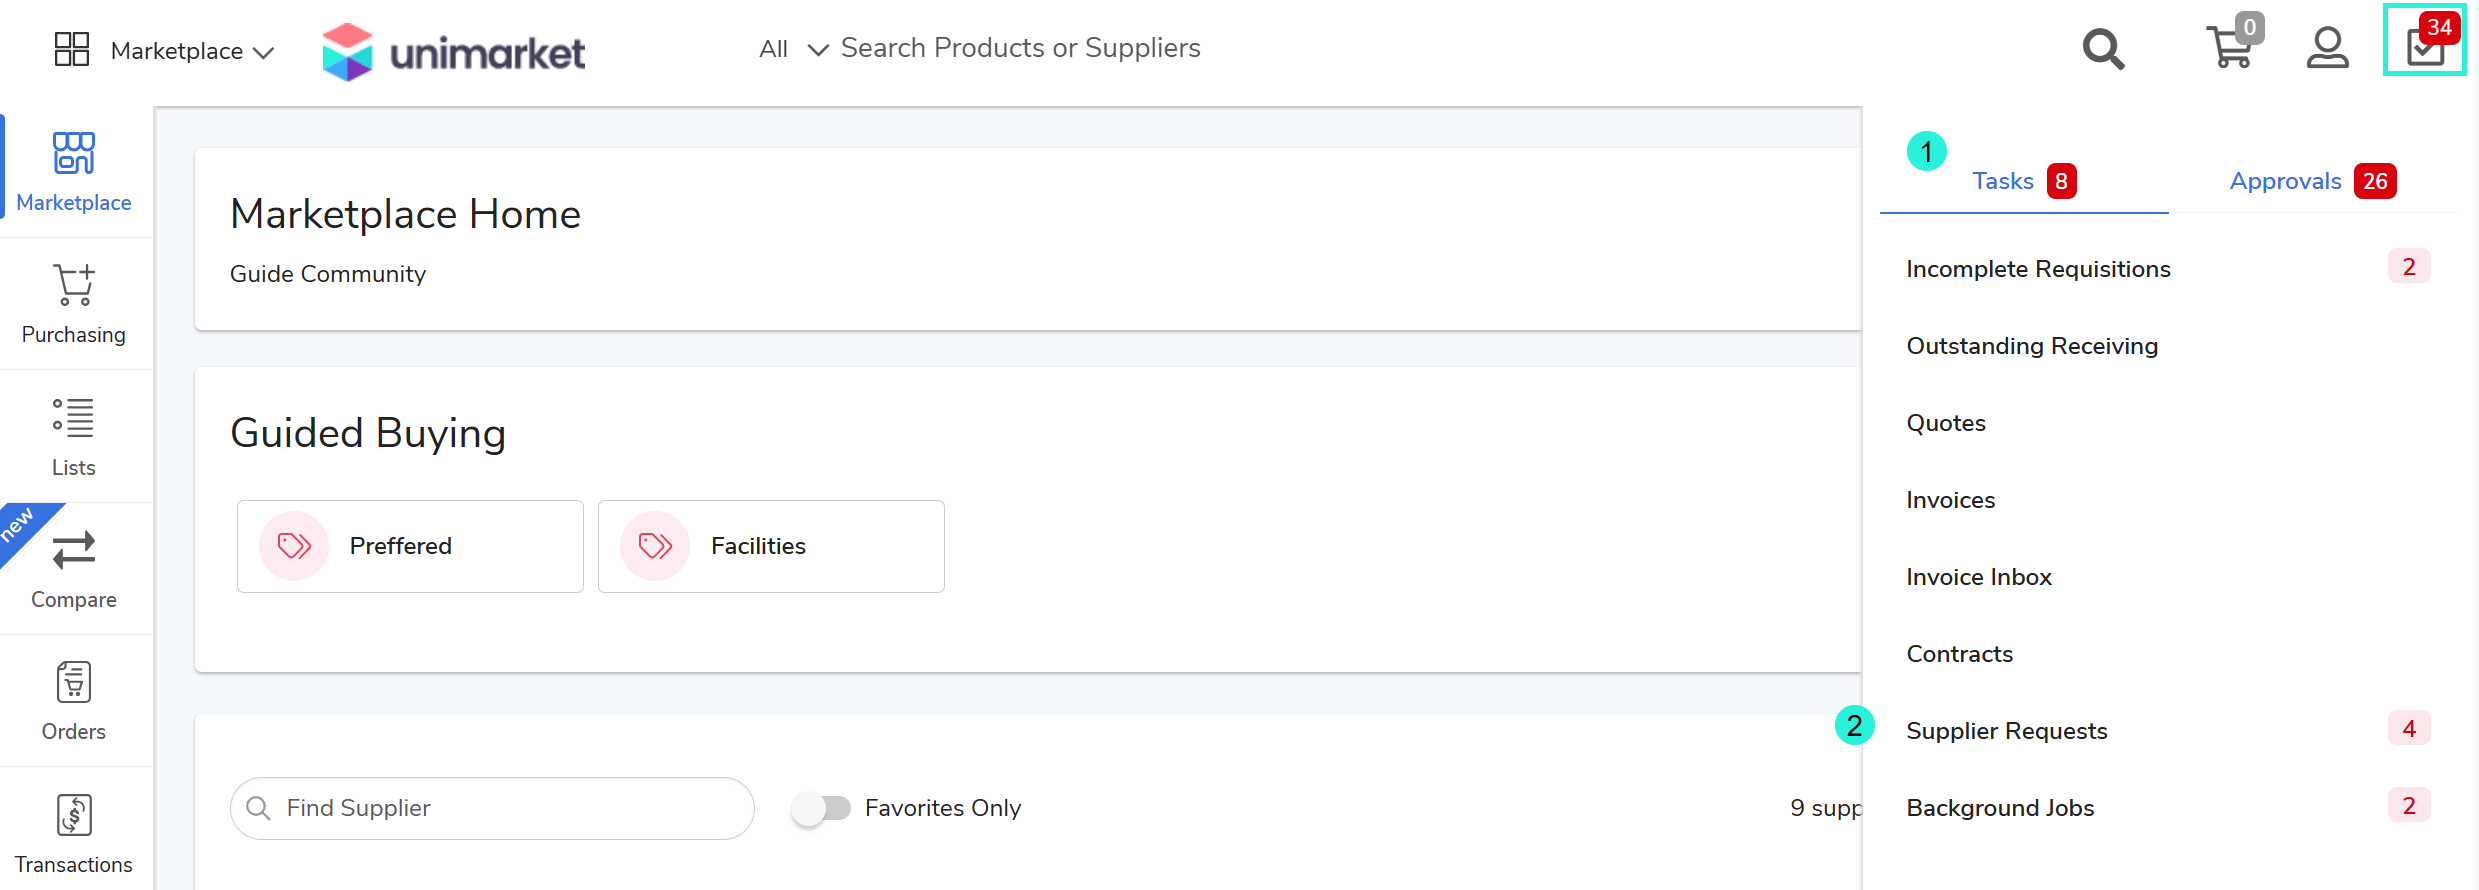
Task: Toggle the Favorites Only switch
Action: click(821, 808)
